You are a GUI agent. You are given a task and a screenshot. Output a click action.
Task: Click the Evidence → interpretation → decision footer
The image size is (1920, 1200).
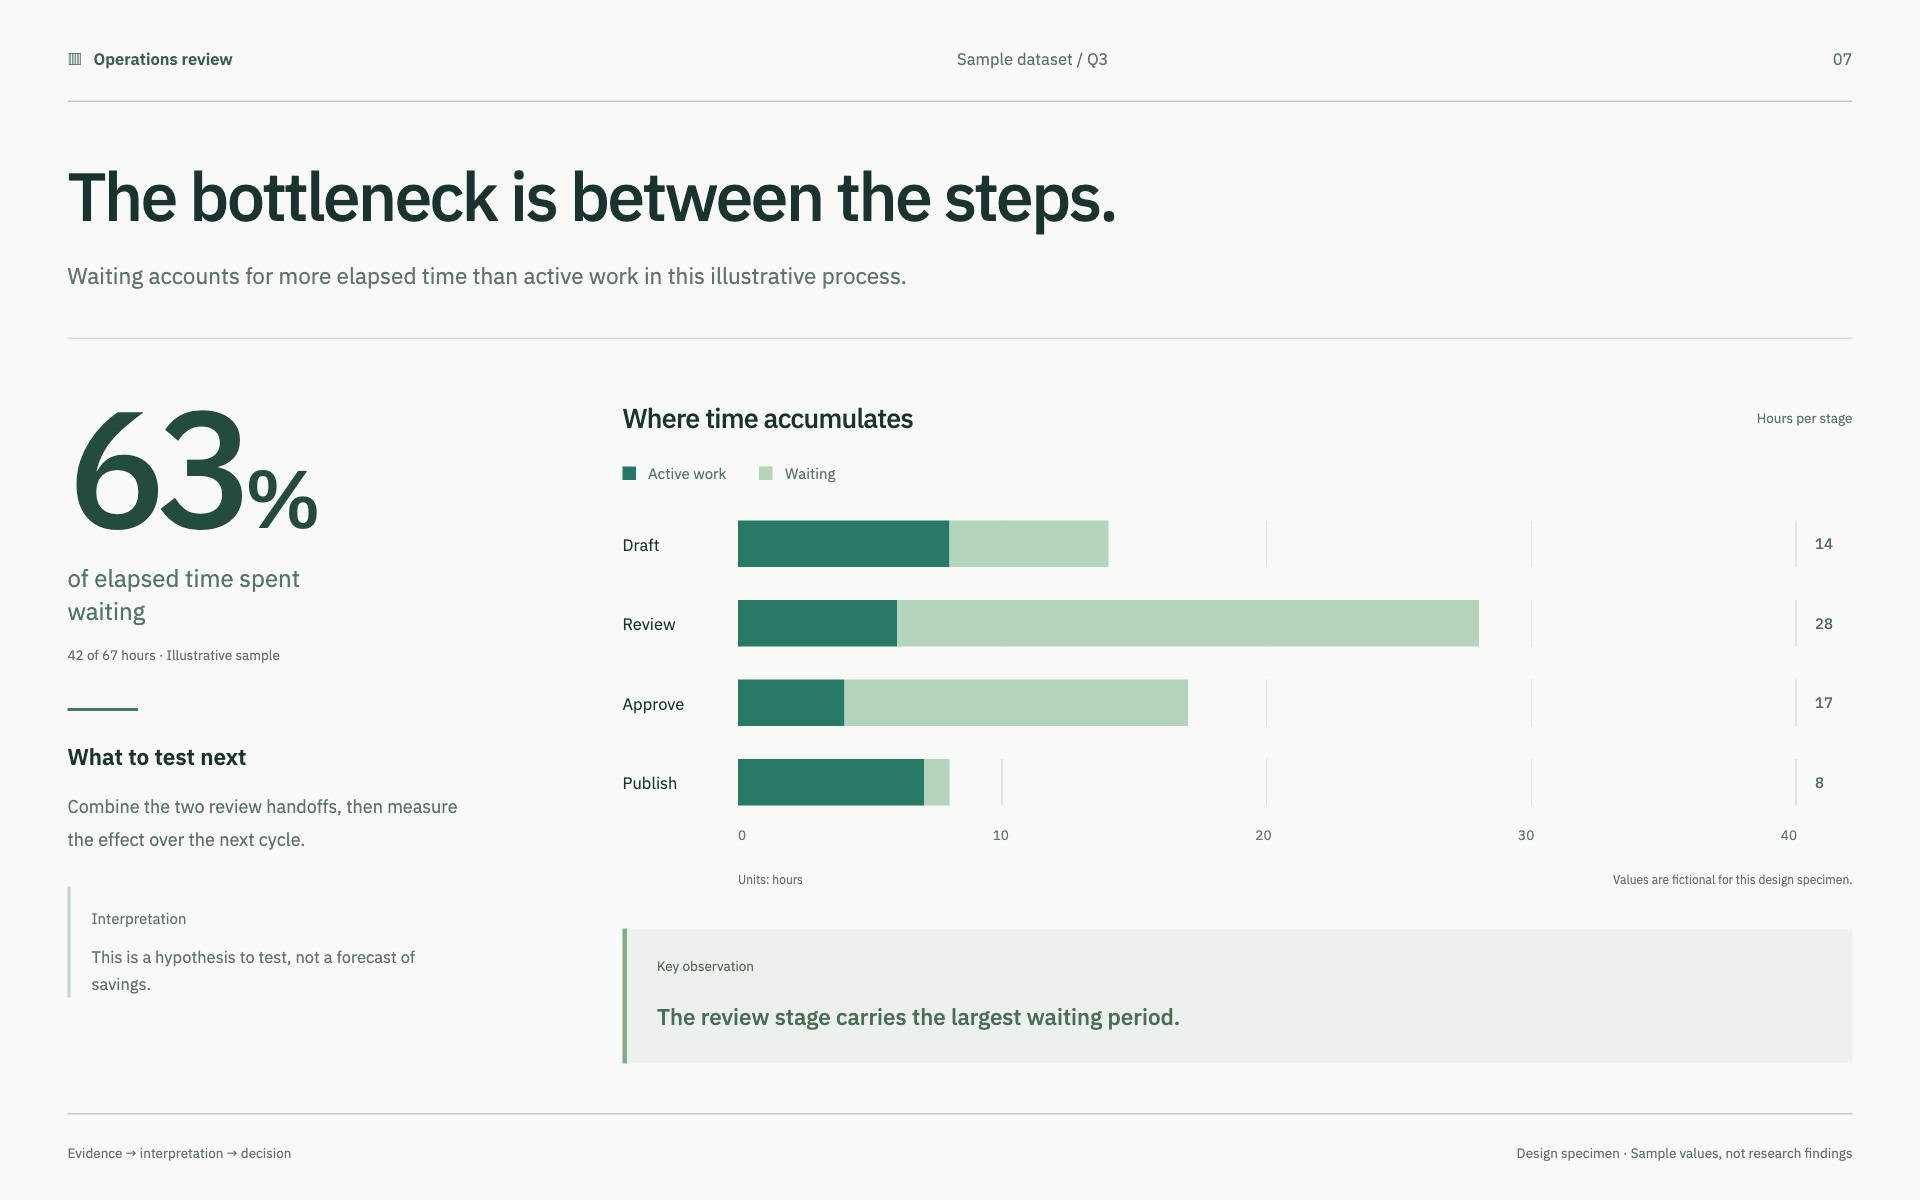tap(179, 1153)
